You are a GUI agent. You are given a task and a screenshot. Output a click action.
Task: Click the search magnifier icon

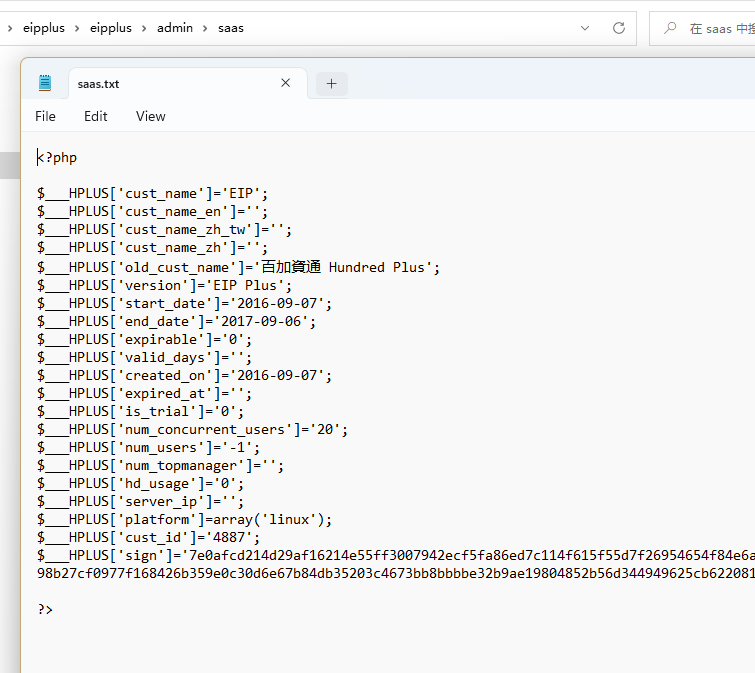670,28
